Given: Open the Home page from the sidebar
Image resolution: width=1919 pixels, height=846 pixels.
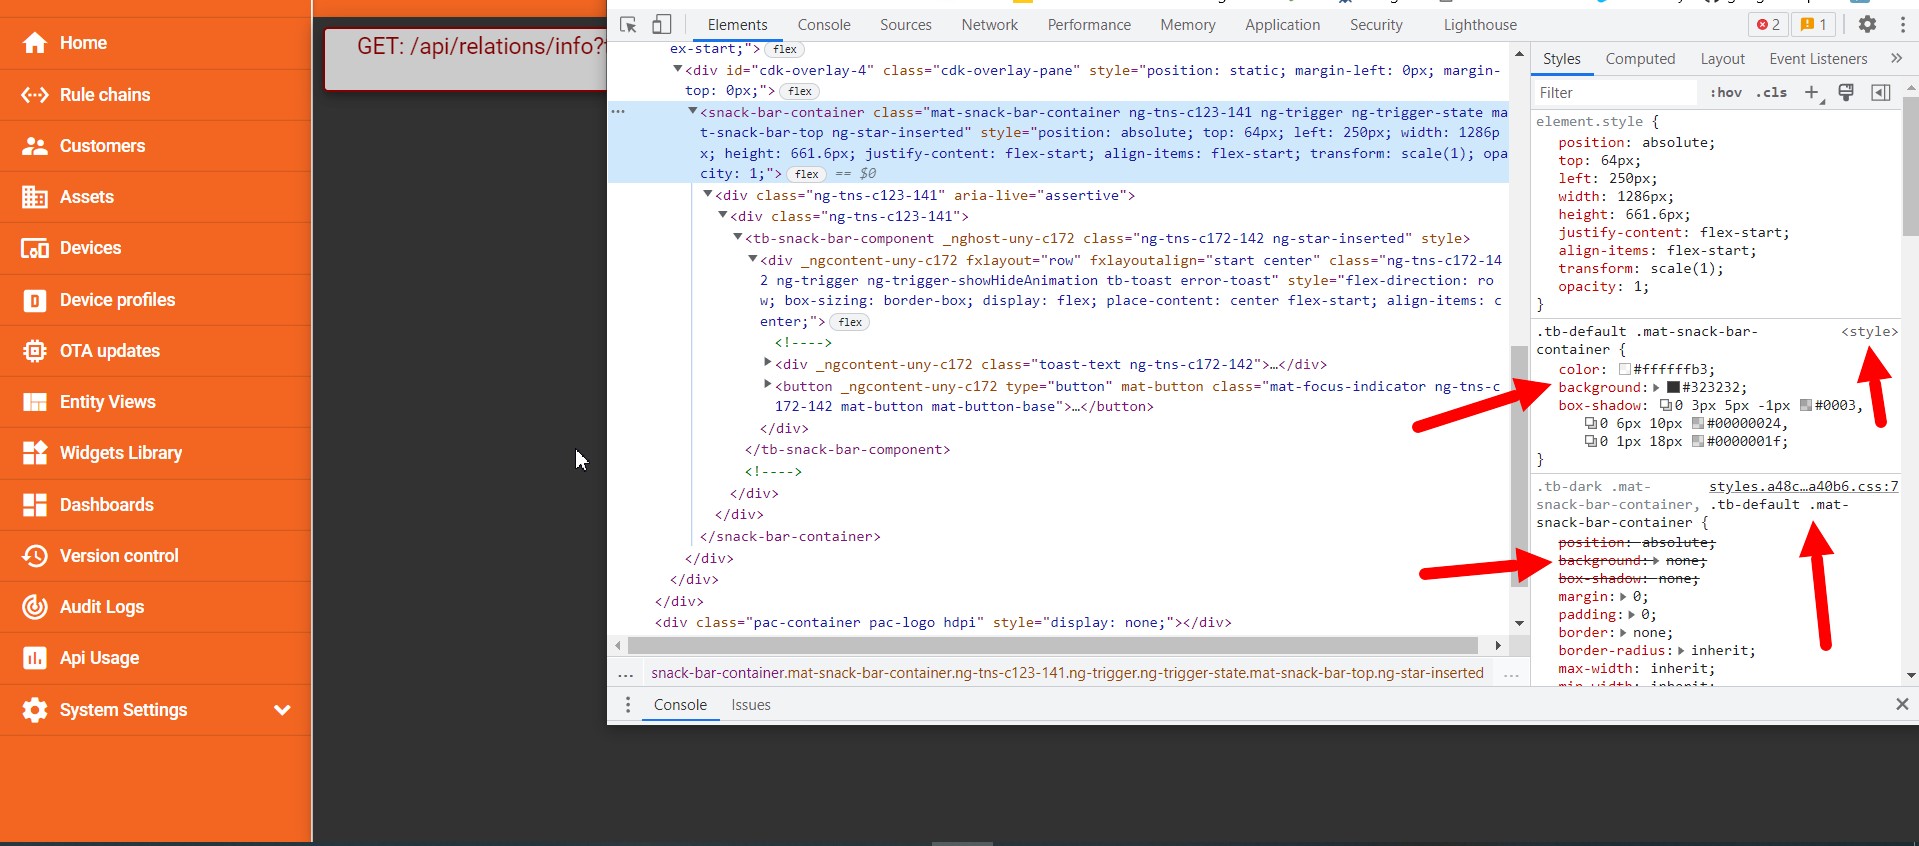Looking at the screenshot, I should tap(155, 43).
